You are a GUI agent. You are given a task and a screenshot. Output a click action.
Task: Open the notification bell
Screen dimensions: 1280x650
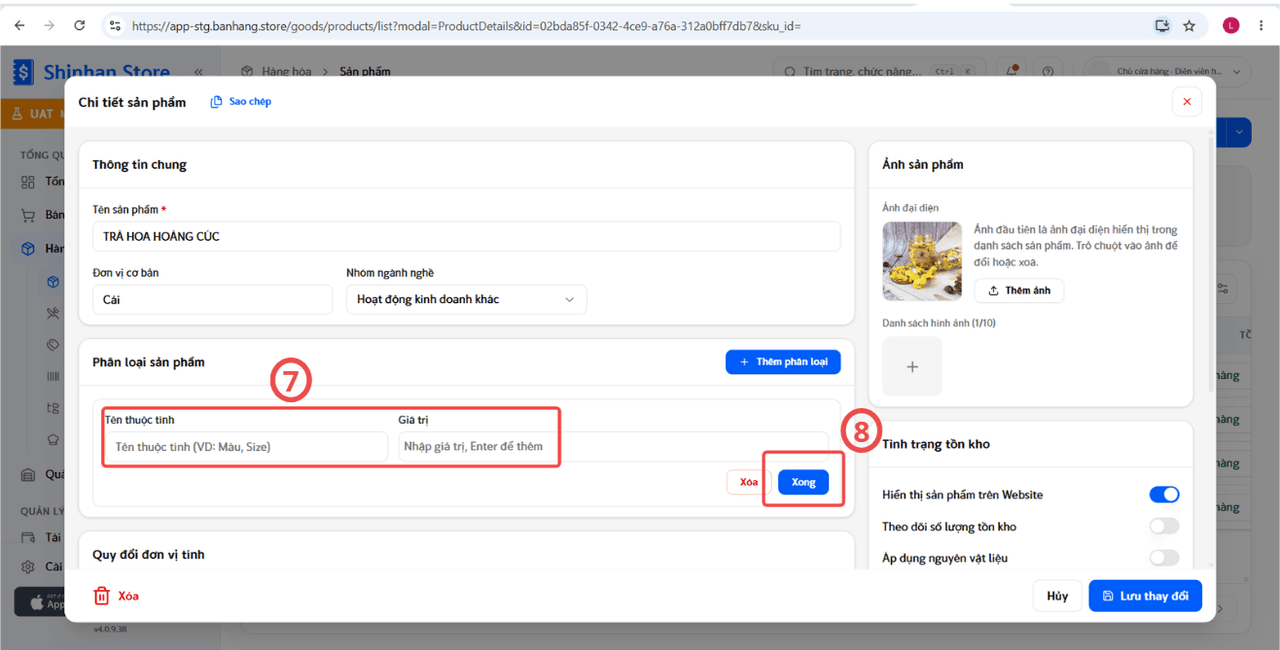(1014, 71)
